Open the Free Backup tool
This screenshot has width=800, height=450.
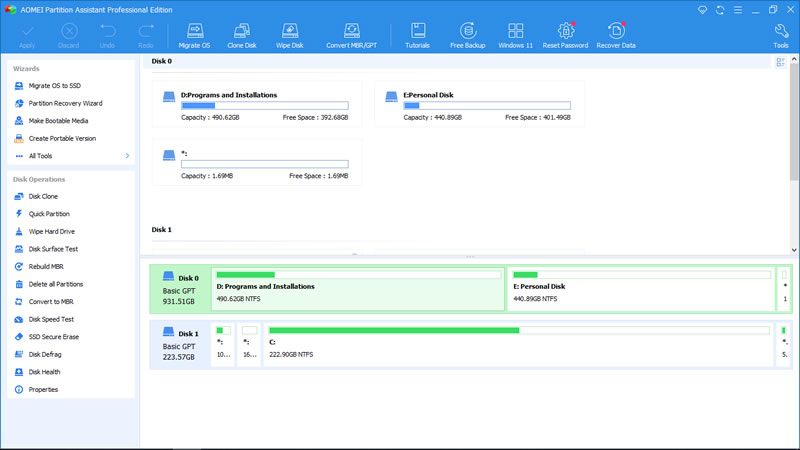(467, 36)
